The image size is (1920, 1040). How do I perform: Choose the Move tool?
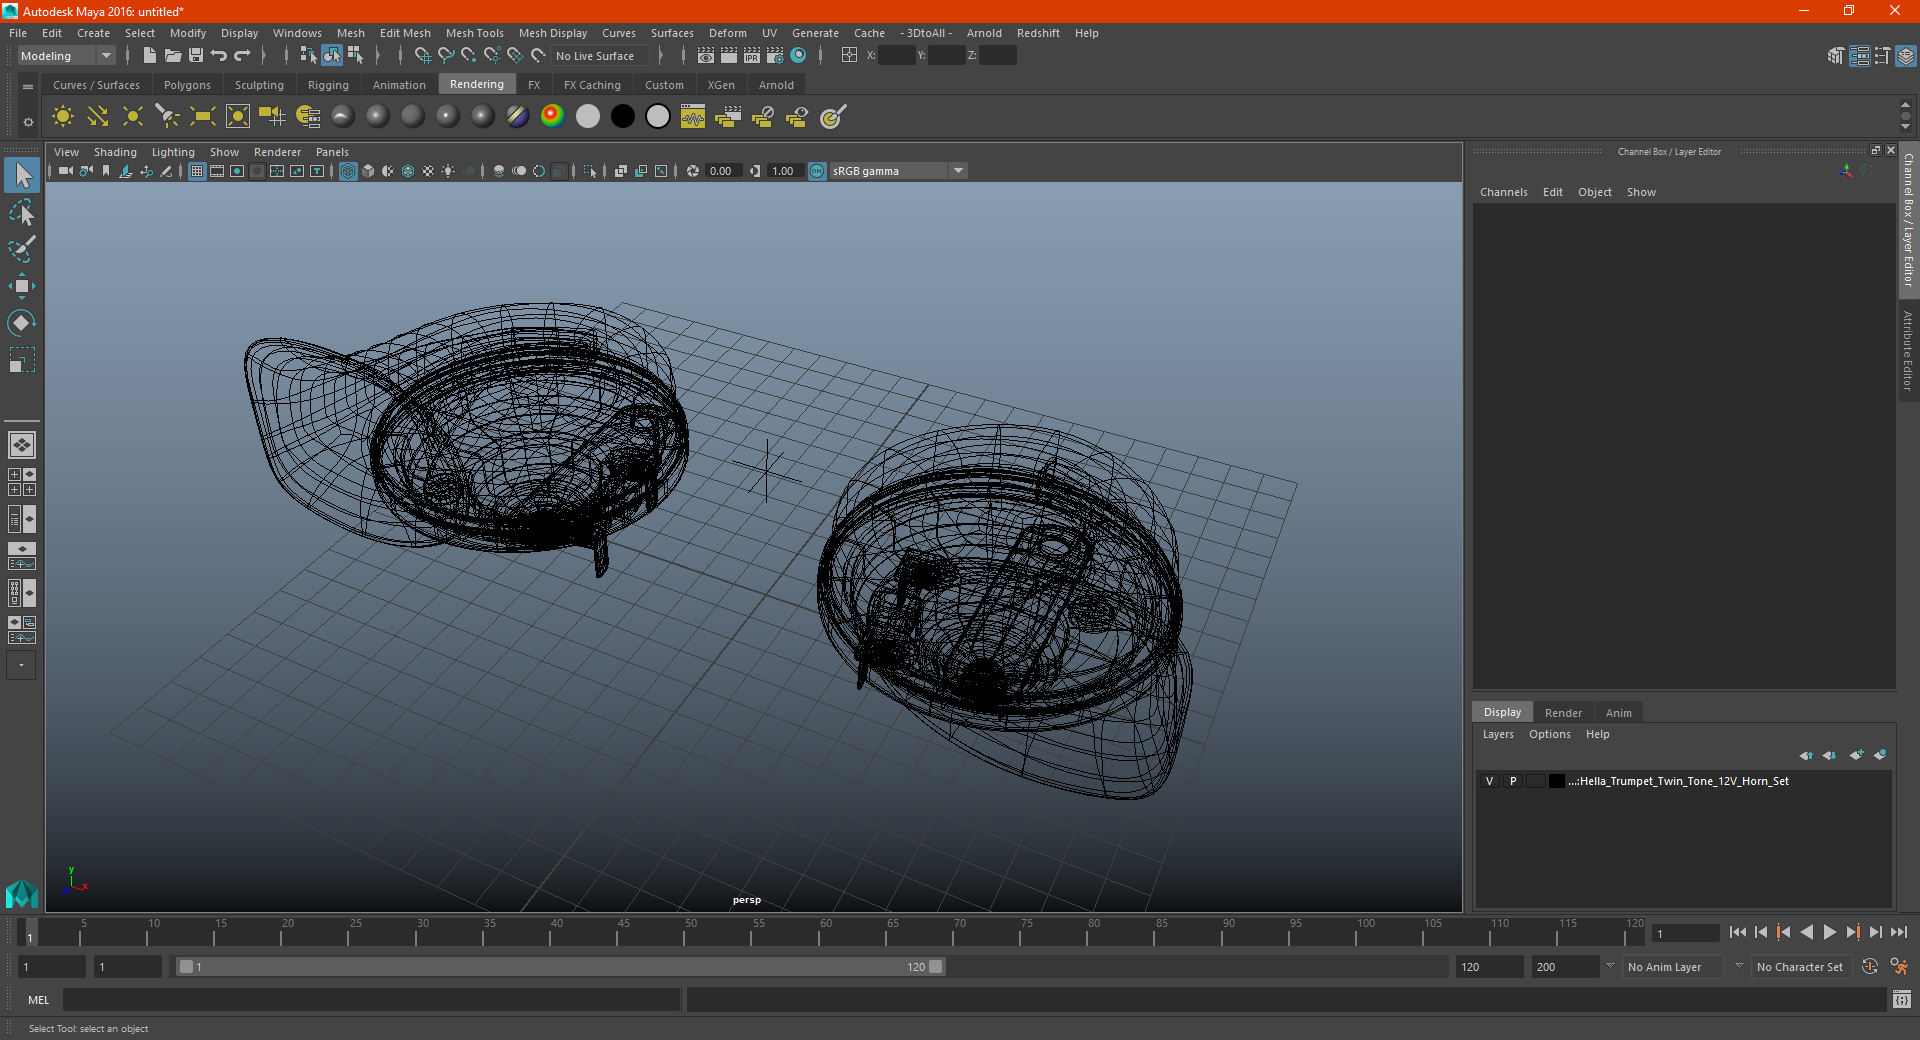pos(21,286)
